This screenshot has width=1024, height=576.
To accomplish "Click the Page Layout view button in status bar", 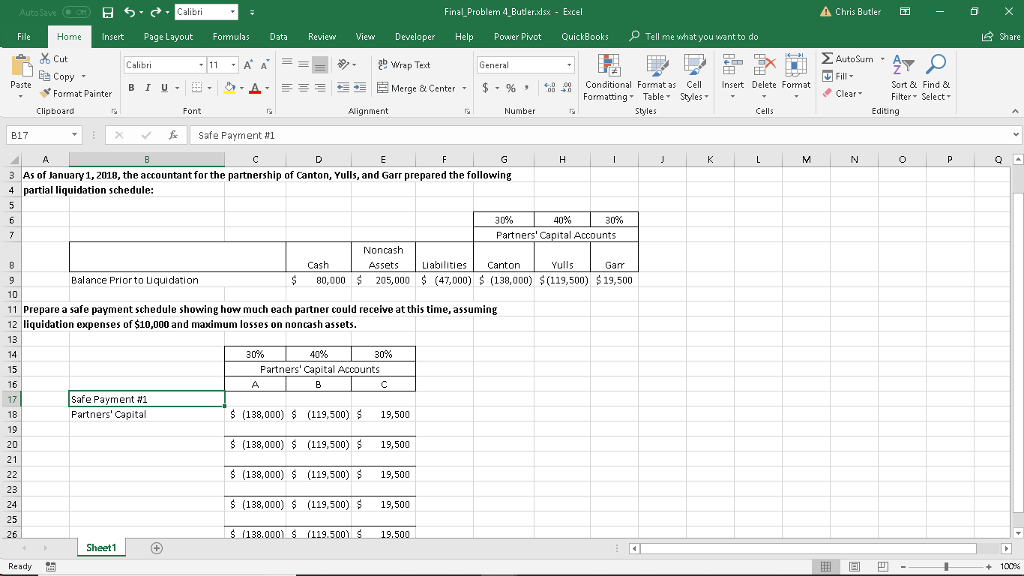I will 855,566.
